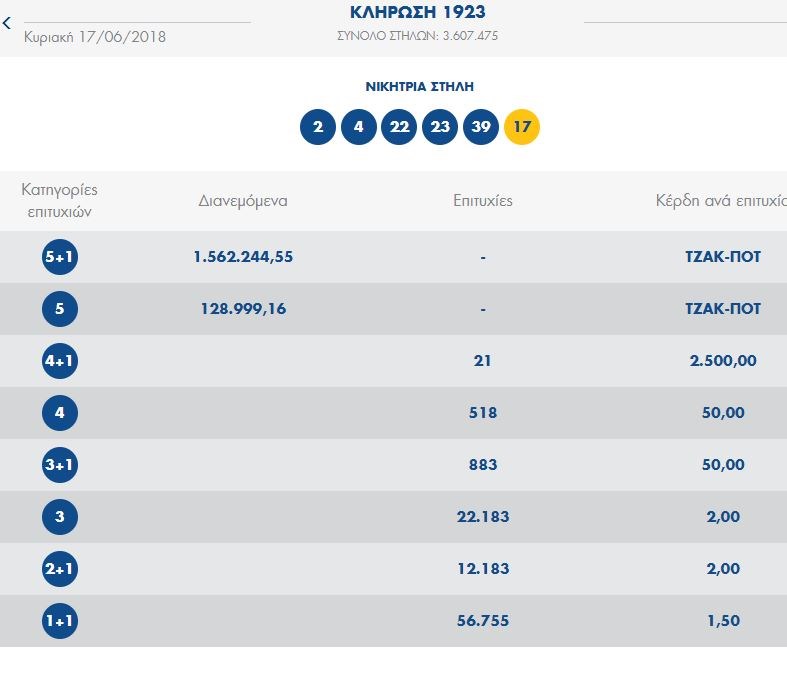
Task: Click the 1.562.244,55 jackpot amount
Action: coord(243,257)
